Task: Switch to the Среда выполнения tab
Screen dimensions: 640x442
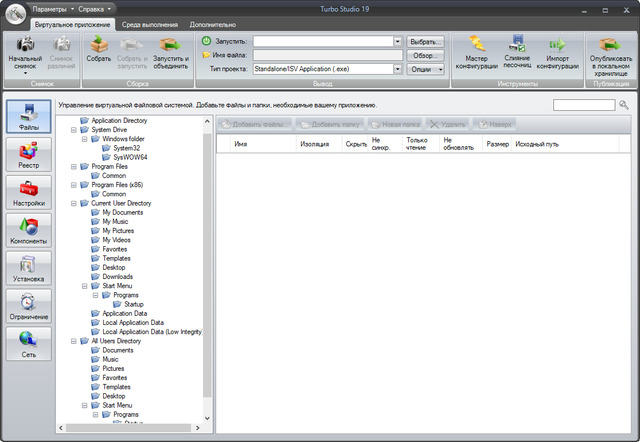Action: click(x=151, y=23)
